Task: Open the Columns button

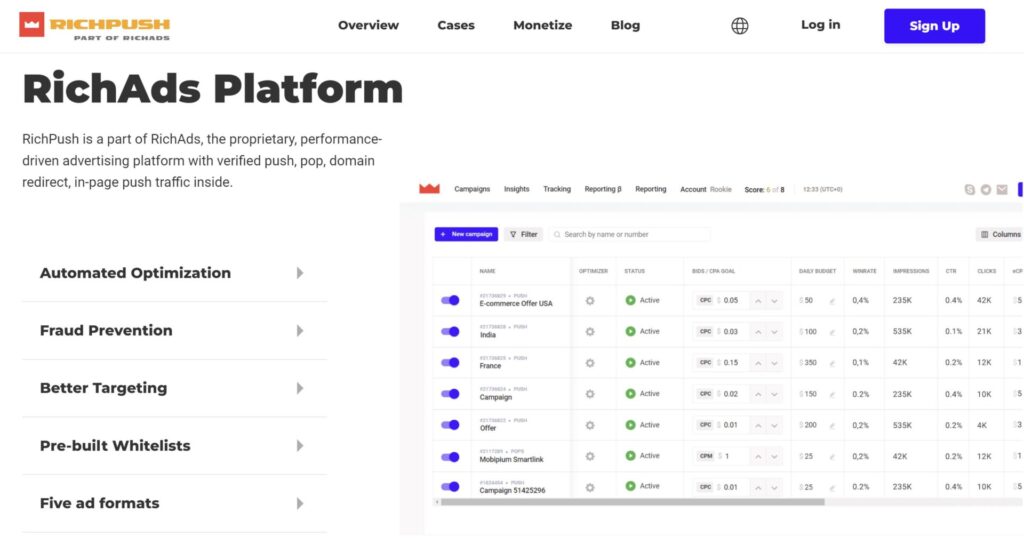Action: [1000, 234]
